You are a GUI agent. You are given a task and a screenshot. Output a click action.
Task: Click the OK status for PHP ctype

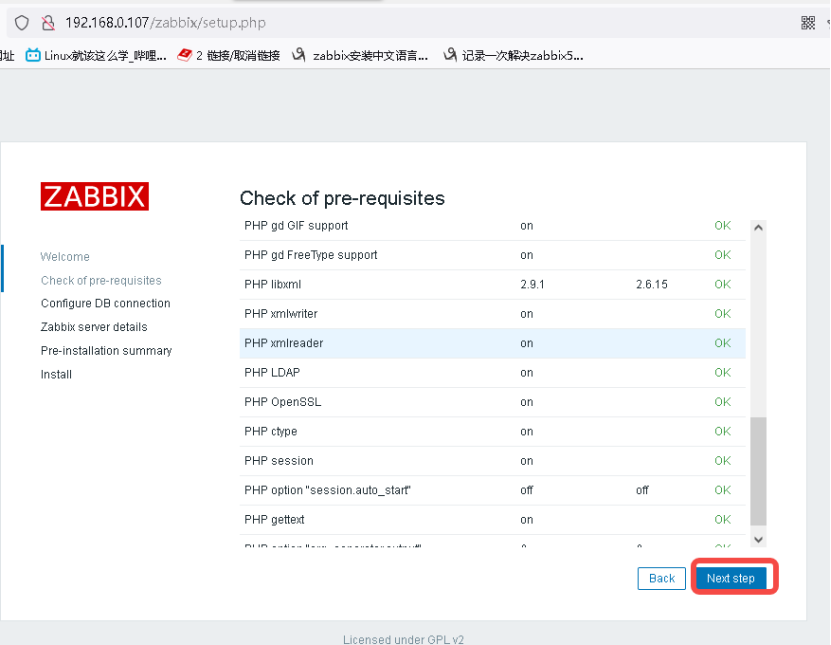click(x=723, y=431)
